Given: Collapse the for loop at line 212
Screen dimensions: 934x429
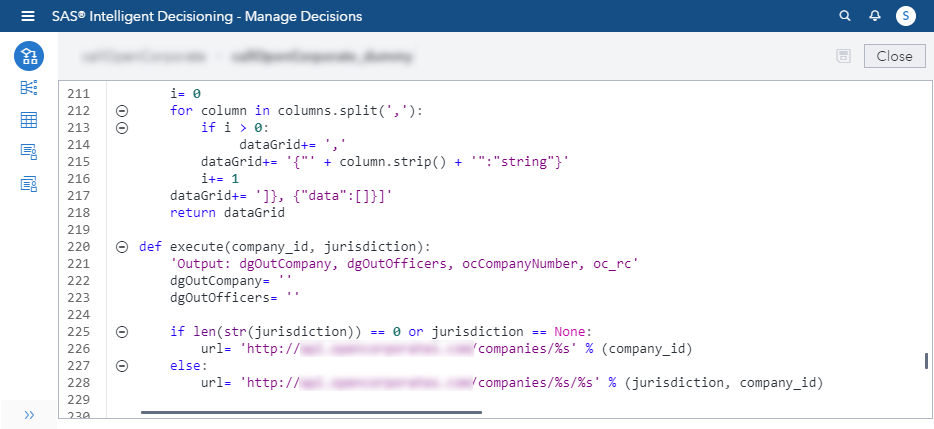Looking at the screenshot, I should point(122,111).
